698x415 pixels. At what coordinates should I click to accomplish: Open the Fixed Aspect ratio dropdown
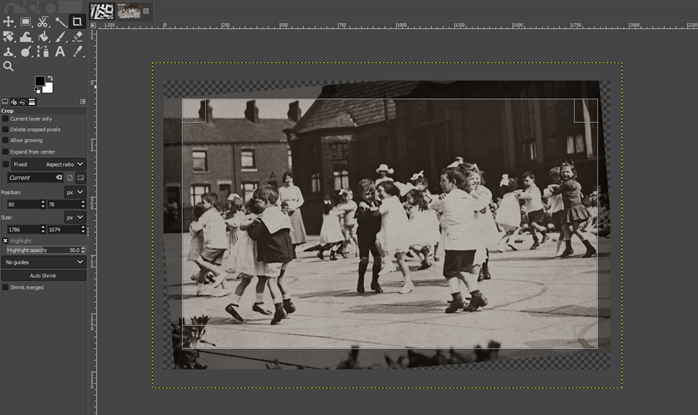pyautogui.click(x=48, y=164)
